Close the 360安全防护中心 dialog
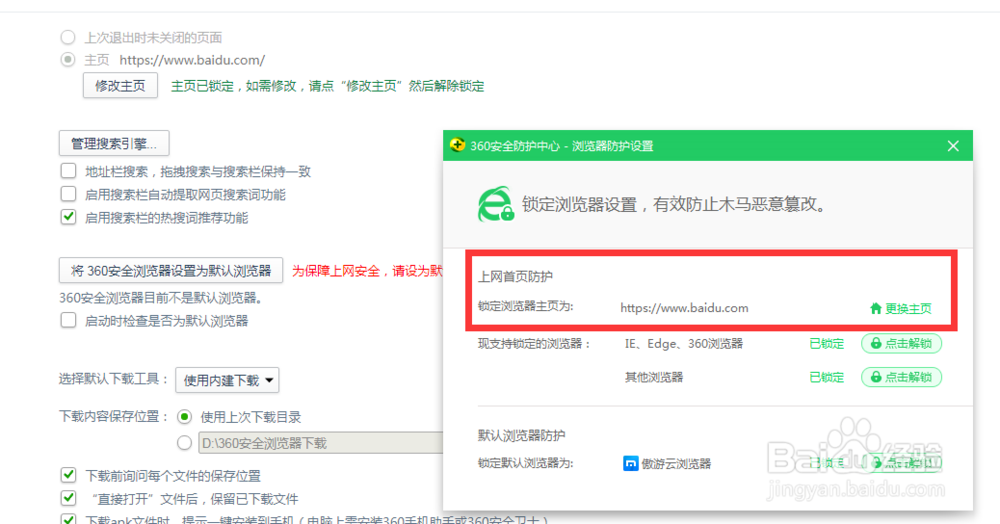This screenshot has height=524, width=1000. 953,146
